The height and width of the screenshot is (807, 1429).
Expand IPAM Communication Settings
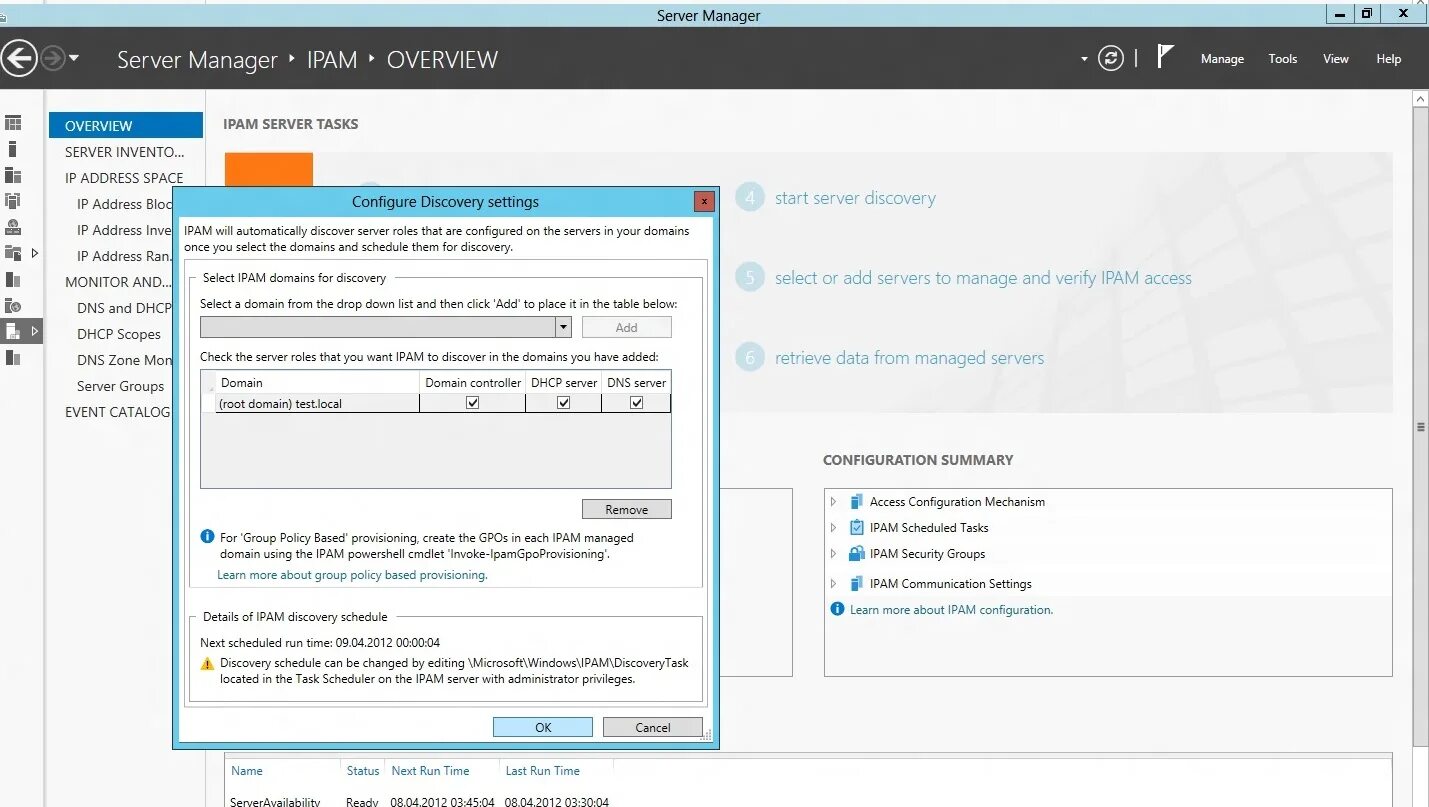click(x=834, y=584)
